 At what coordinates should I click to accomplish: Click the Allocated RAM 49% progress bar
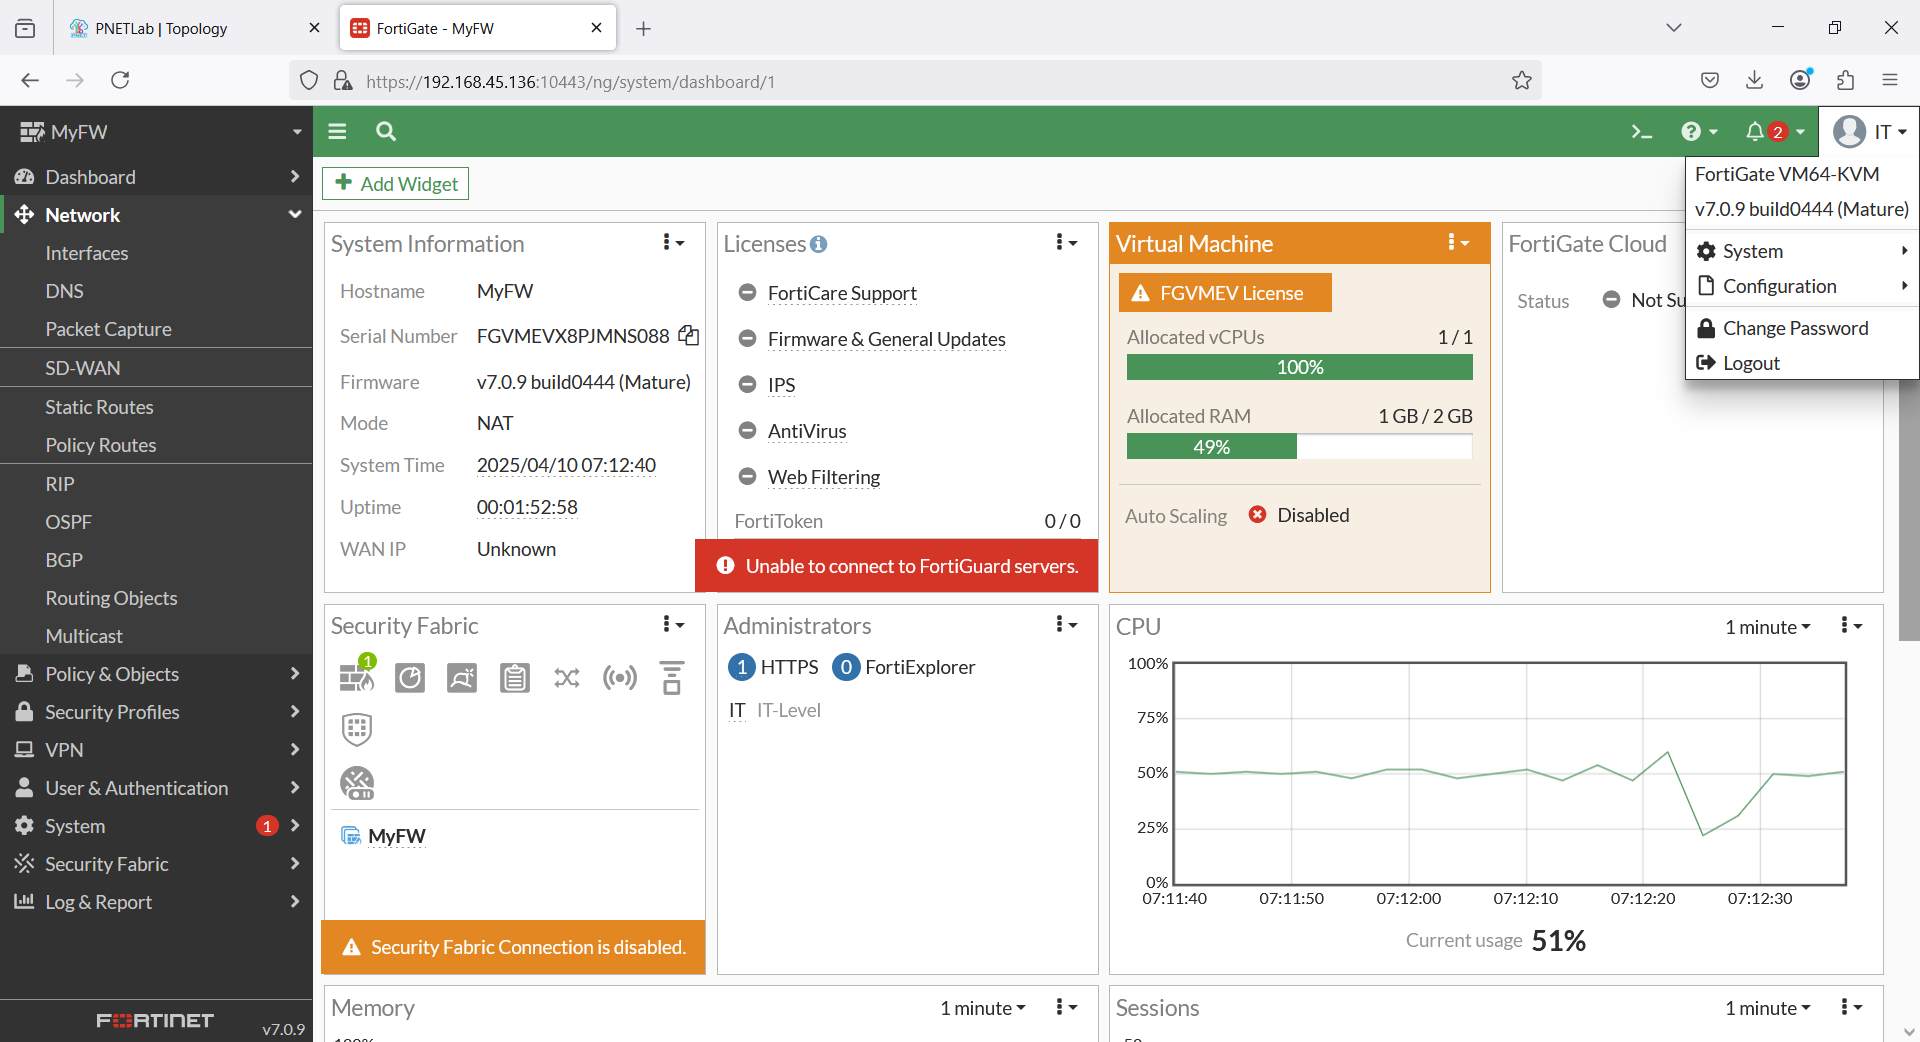(1299, 447)
